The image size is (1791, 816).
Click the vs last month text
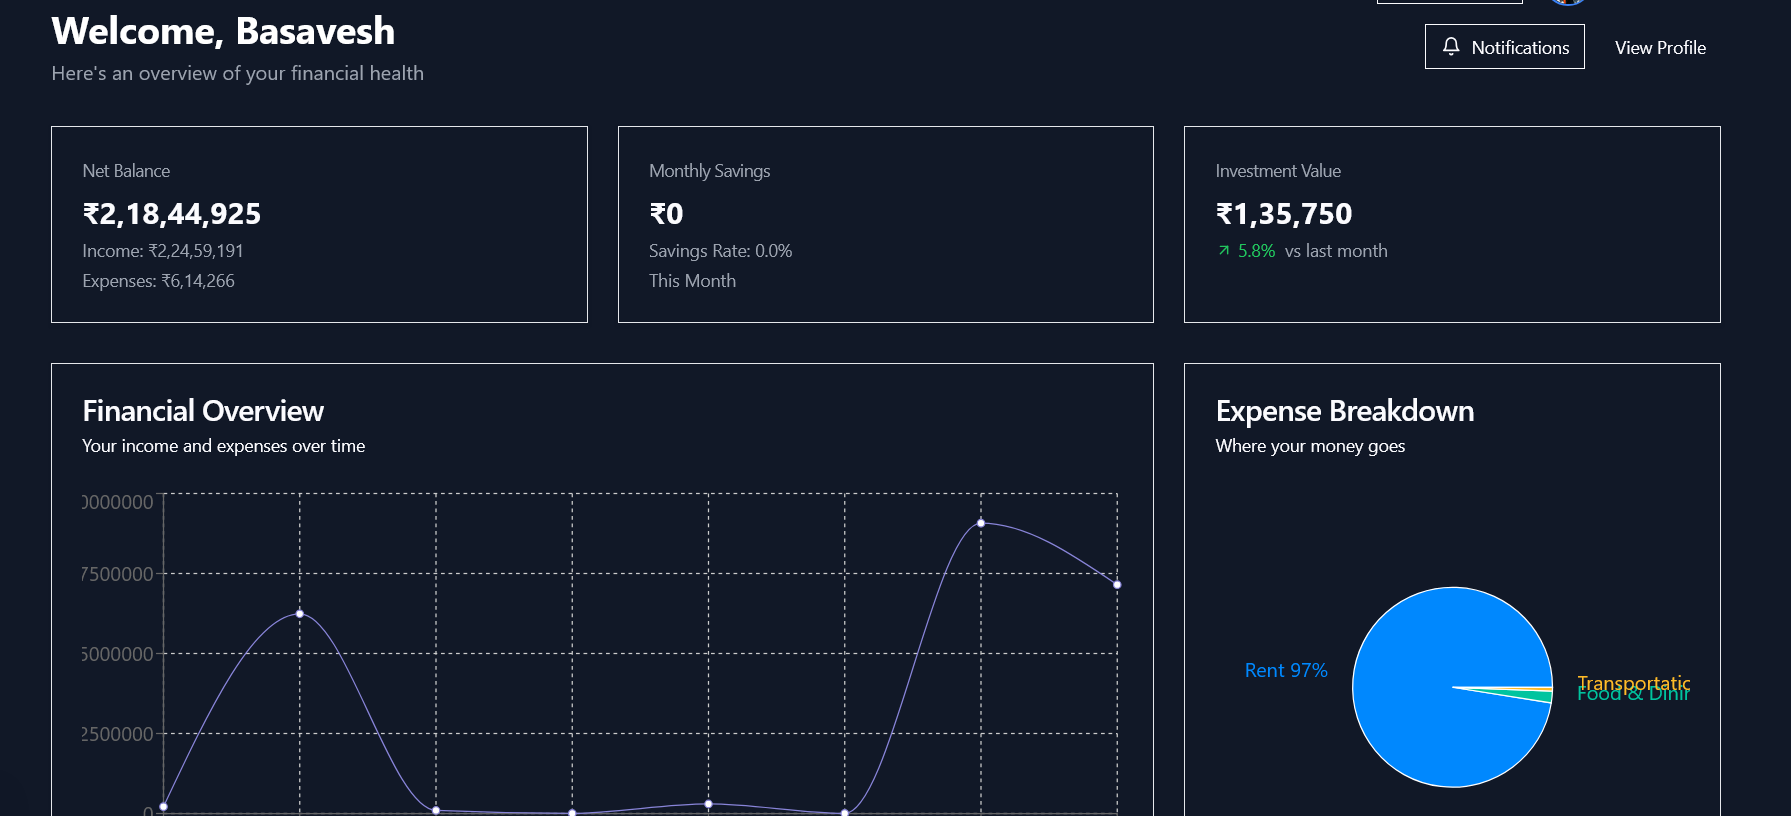(1336, 251)
